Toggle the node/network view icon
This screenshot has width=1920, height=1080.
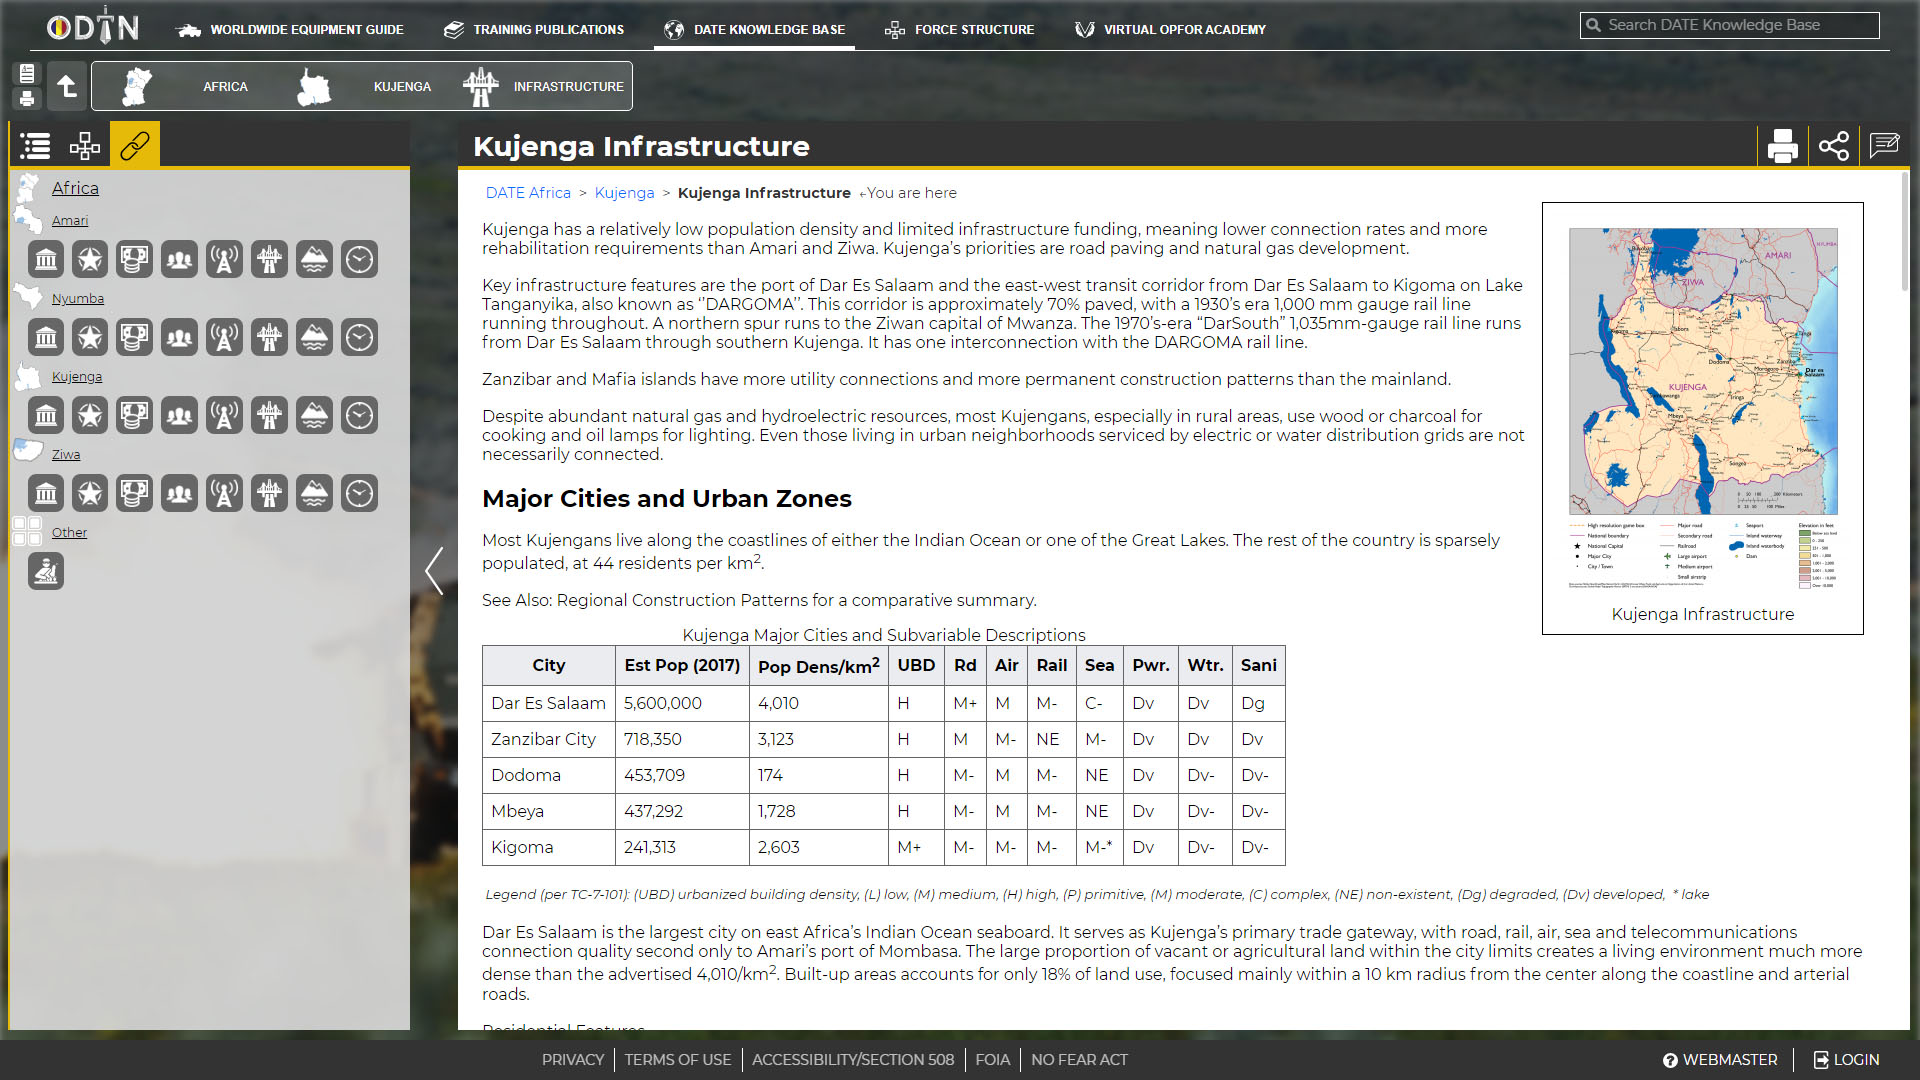click(84, 145)
